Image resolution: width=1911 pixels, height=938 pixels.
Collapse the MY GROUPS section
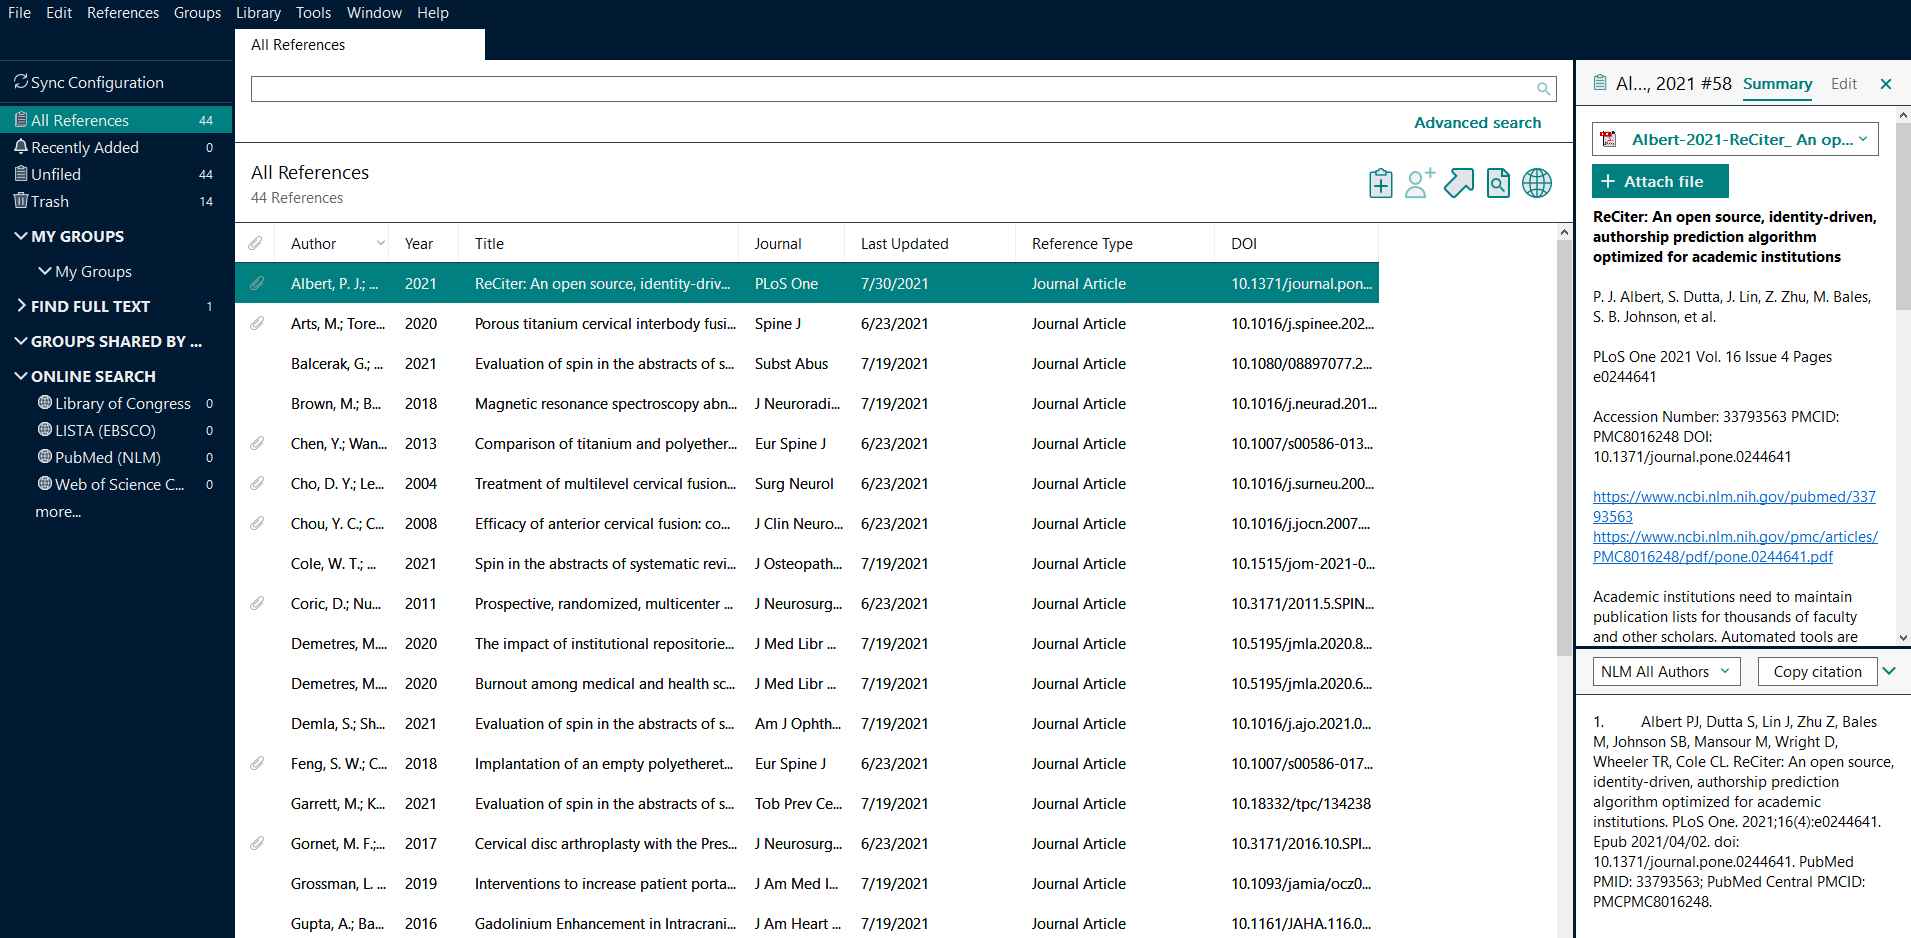[21, 236]
